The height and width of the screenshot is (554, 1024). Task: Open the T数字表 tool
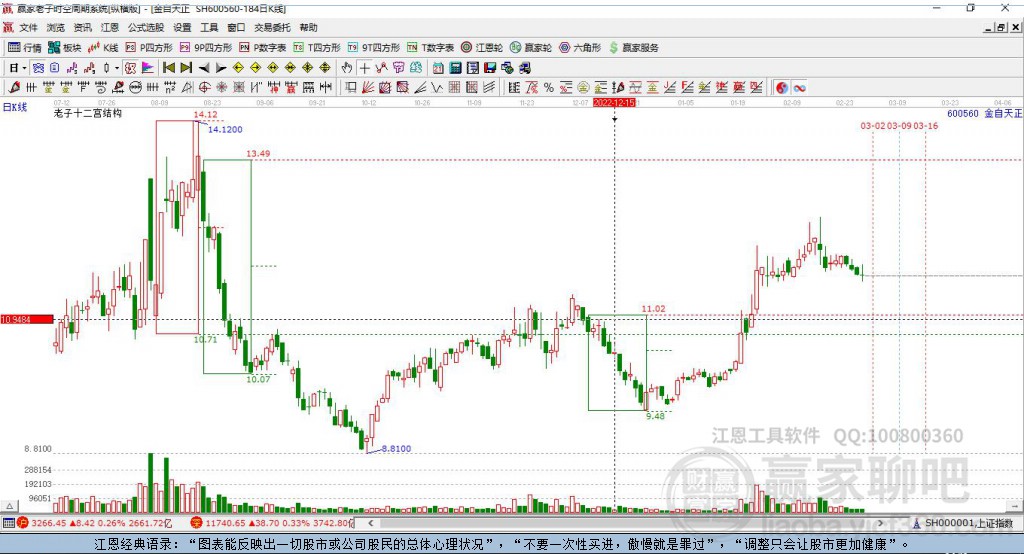[x=430, y=48]
